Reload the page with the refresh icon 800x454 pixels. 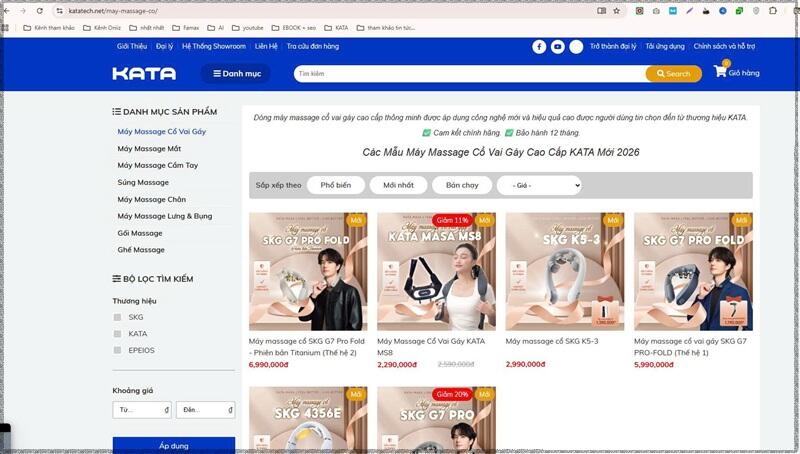click(40, 11)
